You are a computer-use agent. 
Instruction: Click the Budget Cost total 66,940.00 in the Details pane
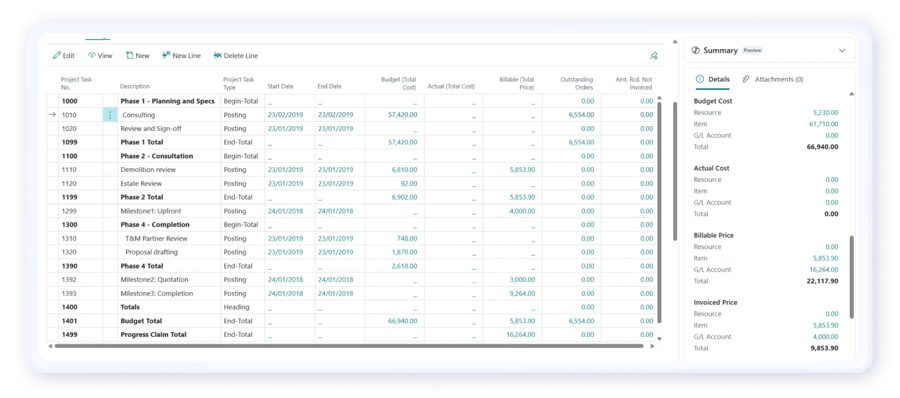(823, 147)
